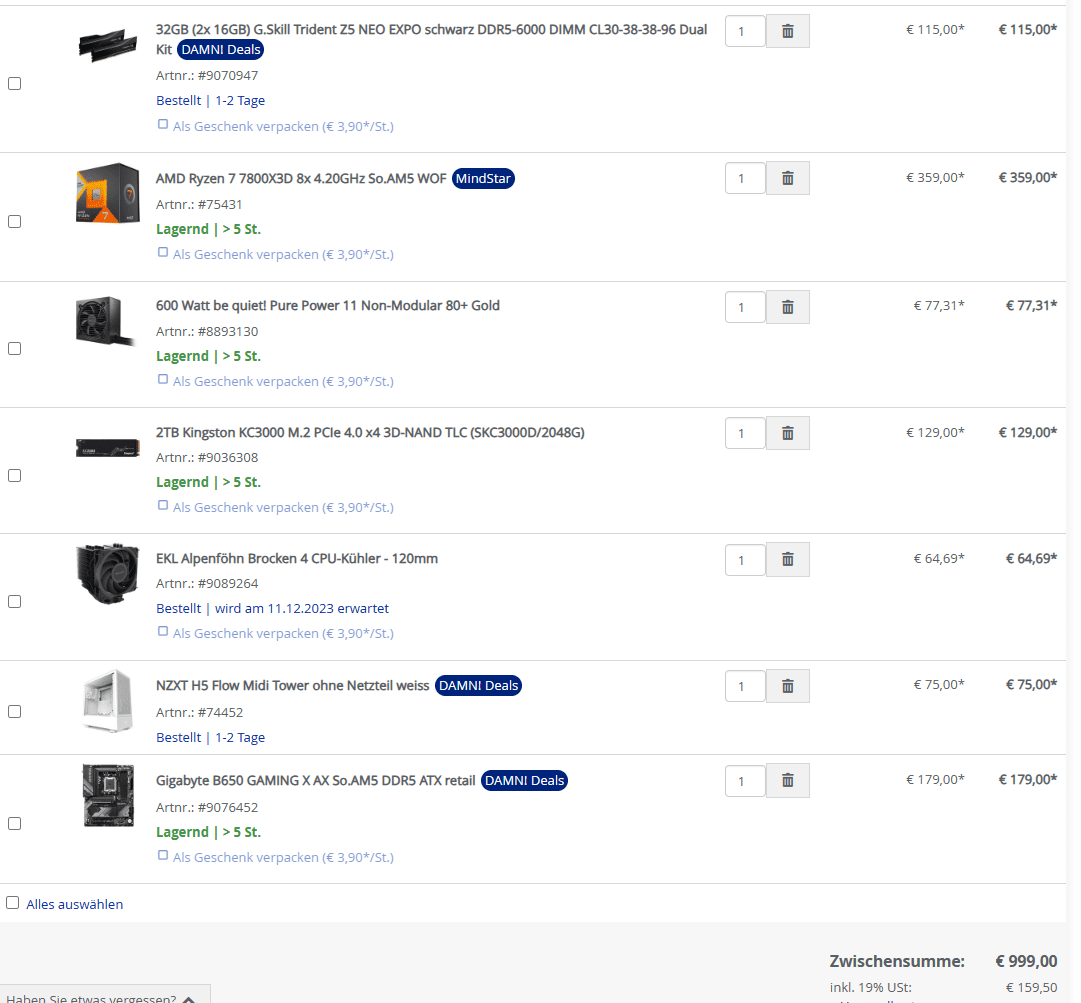Tick gift wrap box for Alpenföhn Brocken 4
This screenshot has width=1081, height=1003.
[x=163, y=631]
